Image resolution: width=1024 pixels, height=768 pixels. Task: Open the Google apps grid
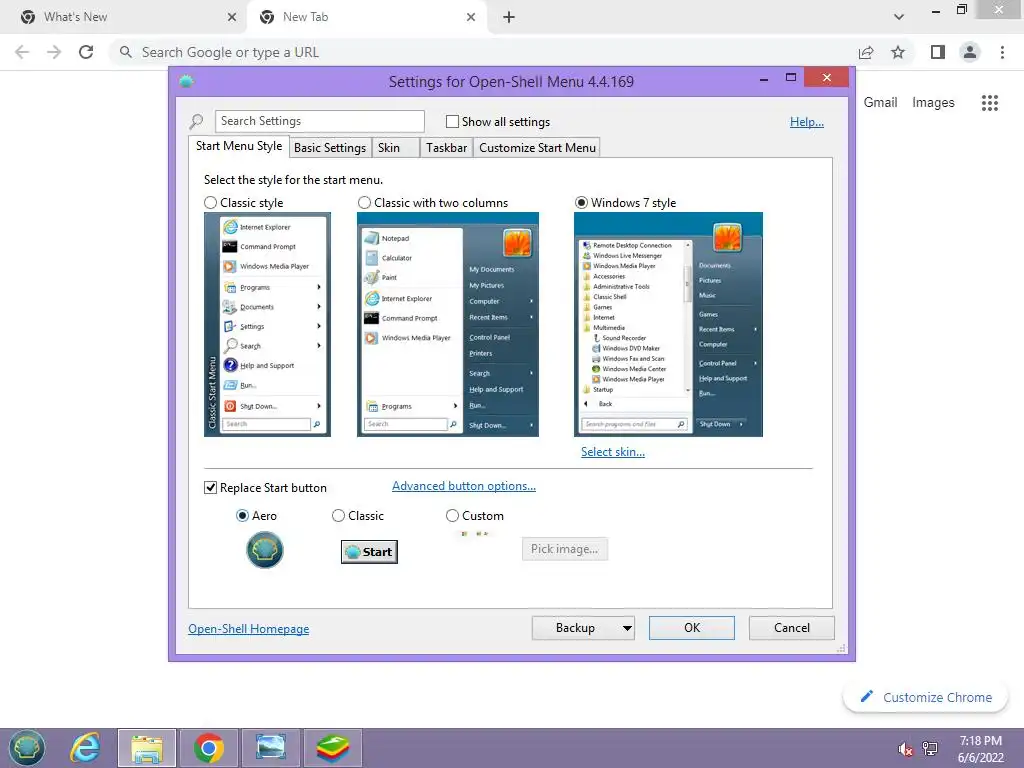click(x=989, y=103)
